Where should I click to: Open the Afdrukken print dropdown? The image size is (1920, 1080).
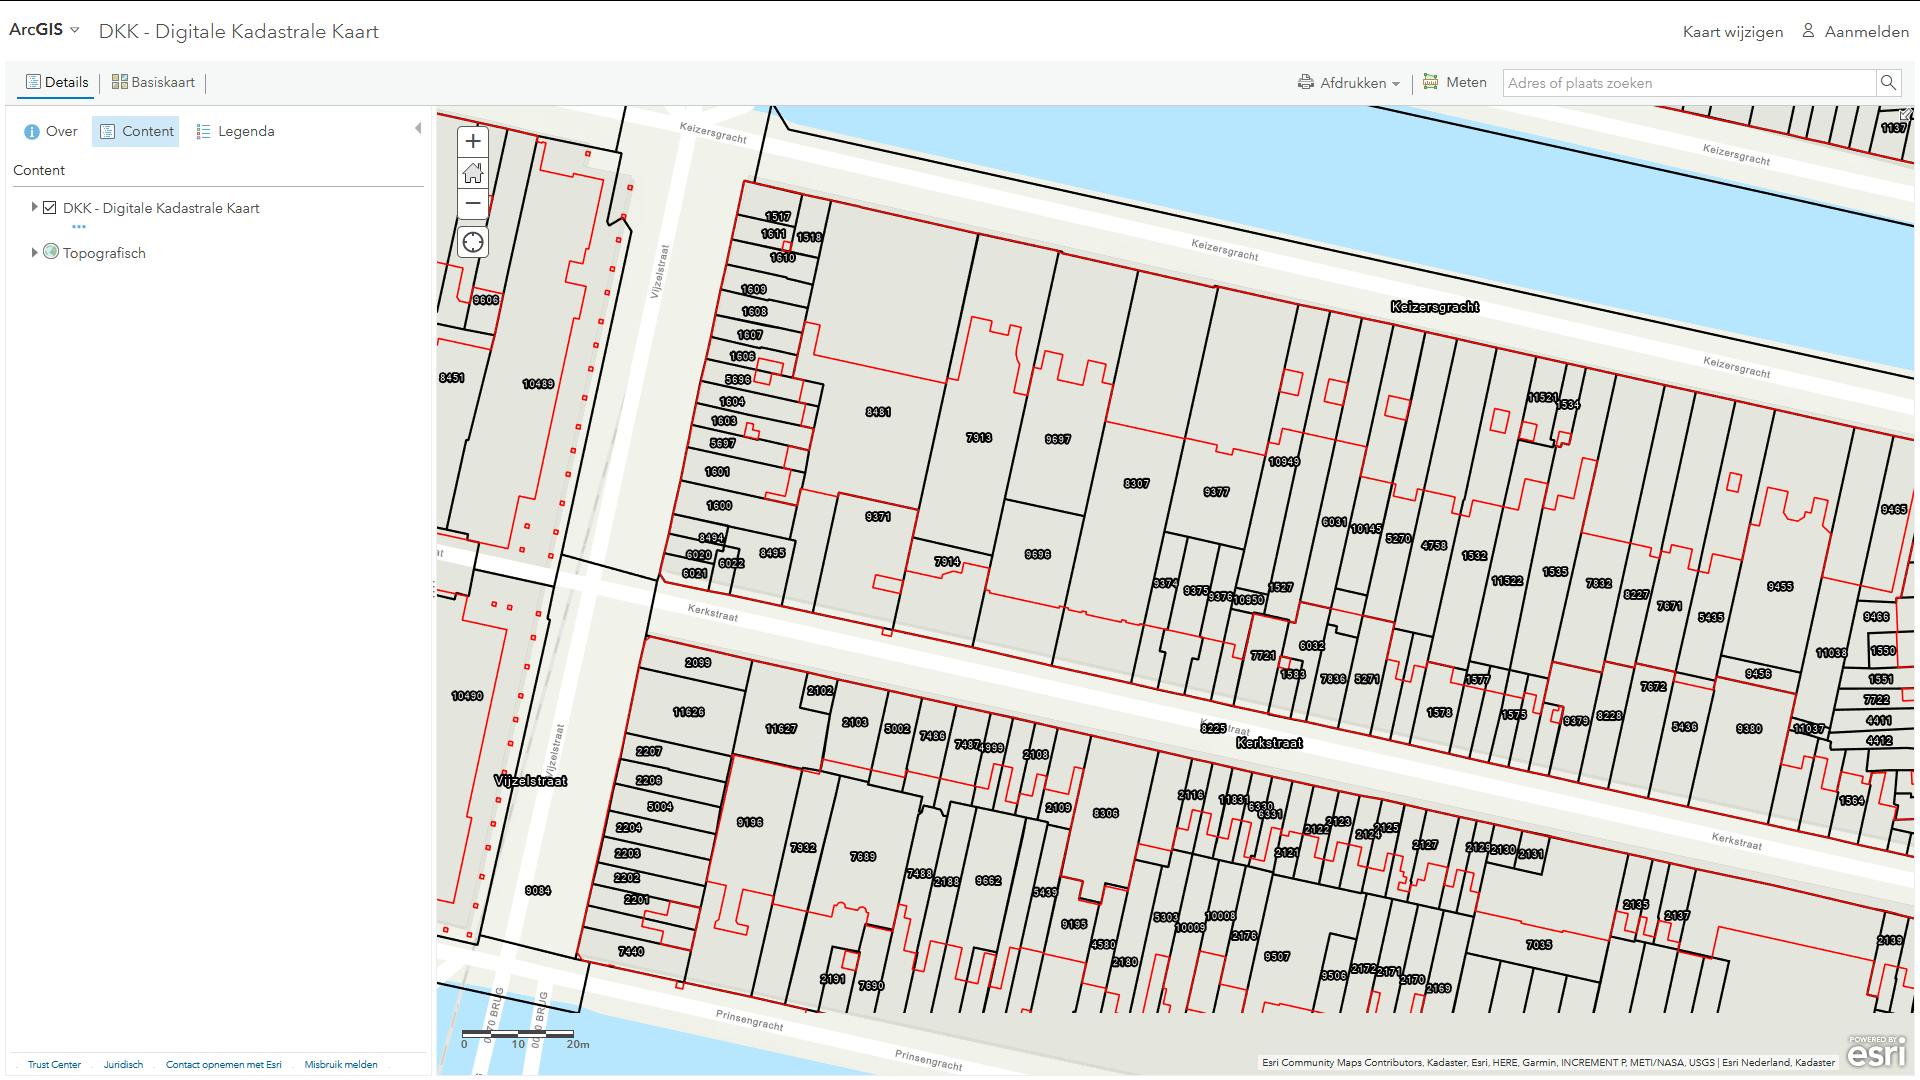1349,83
